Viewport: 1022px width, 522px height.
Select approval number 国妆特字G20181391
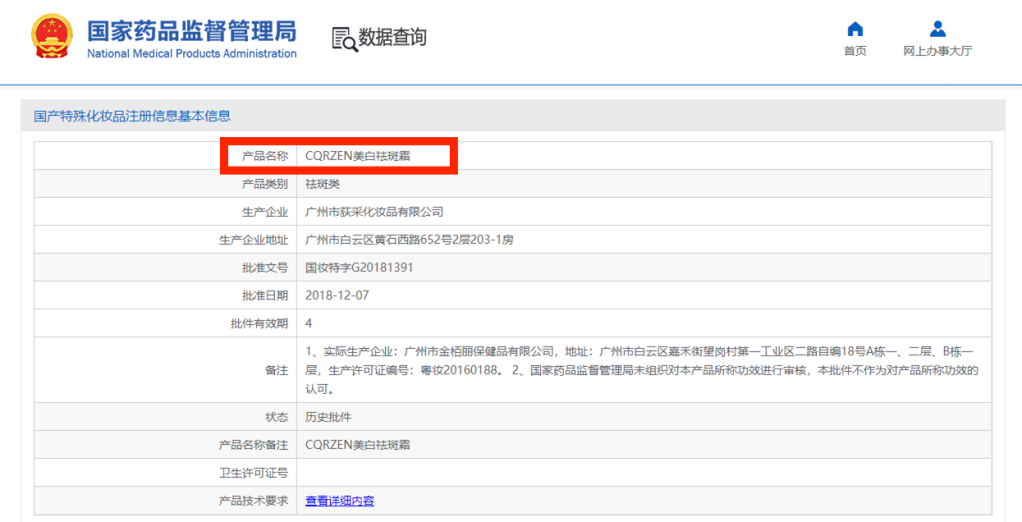pyautogui.click(x=359, y=268)
